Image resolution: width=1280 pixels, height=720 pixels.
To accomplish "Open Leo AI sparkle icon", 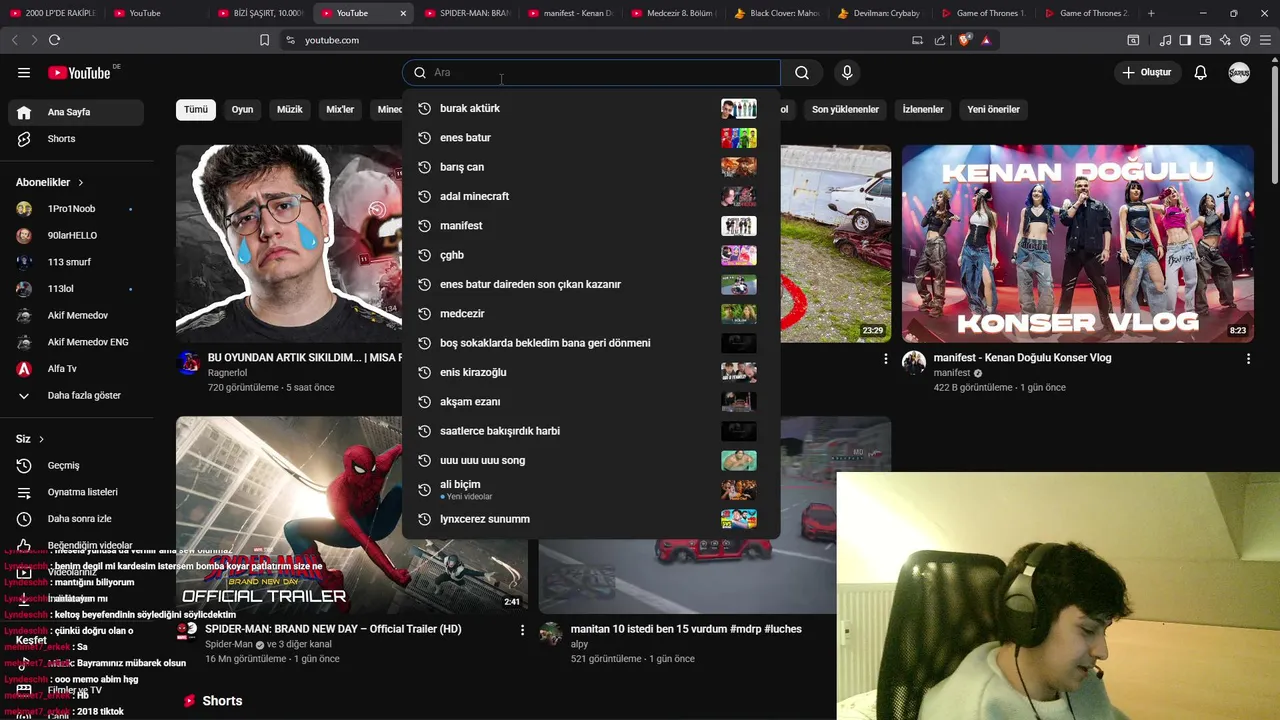I will [x=1225, y=40].
